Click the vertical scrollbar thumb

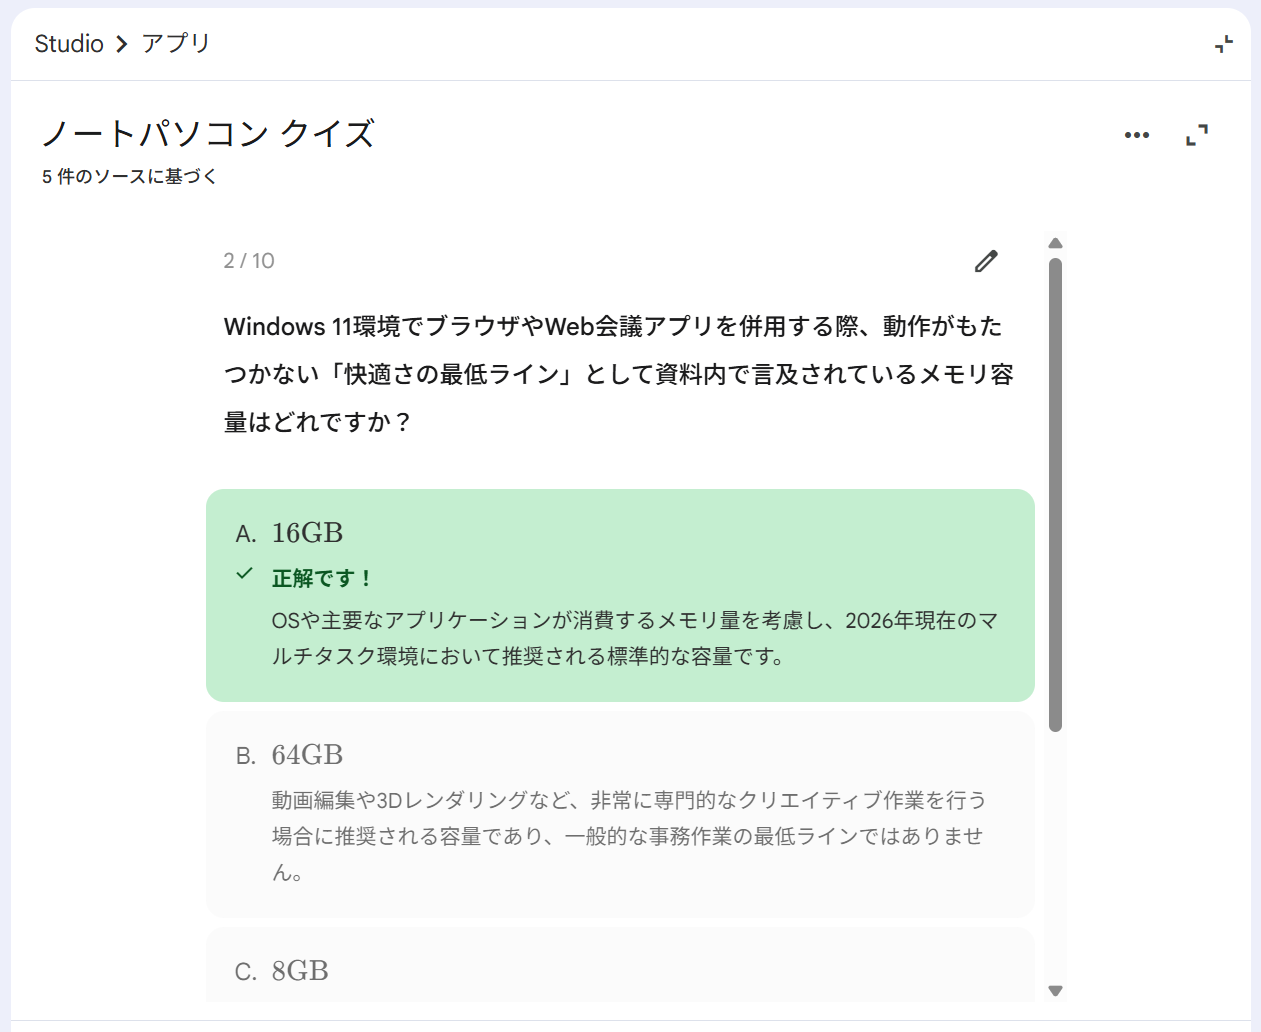[x=1055, y=495]
